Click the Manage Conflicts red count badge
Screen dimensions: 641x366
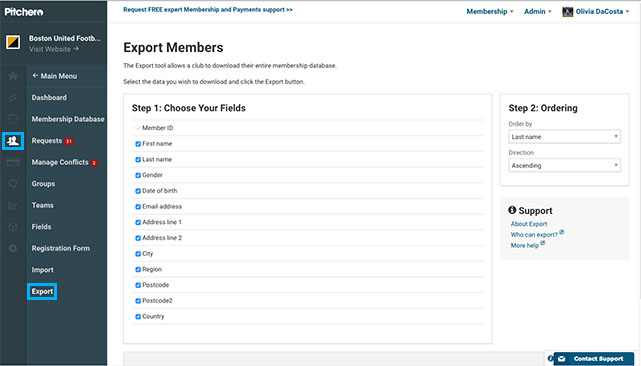[x=94, y=163]
